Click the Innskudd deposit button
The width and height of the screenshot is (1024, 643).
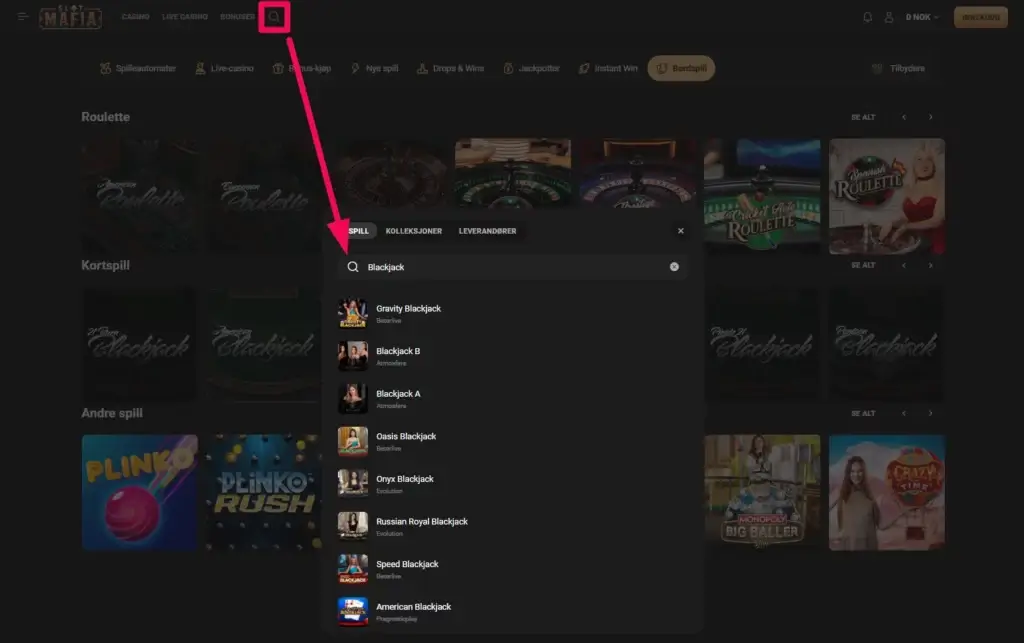[980, 17]
